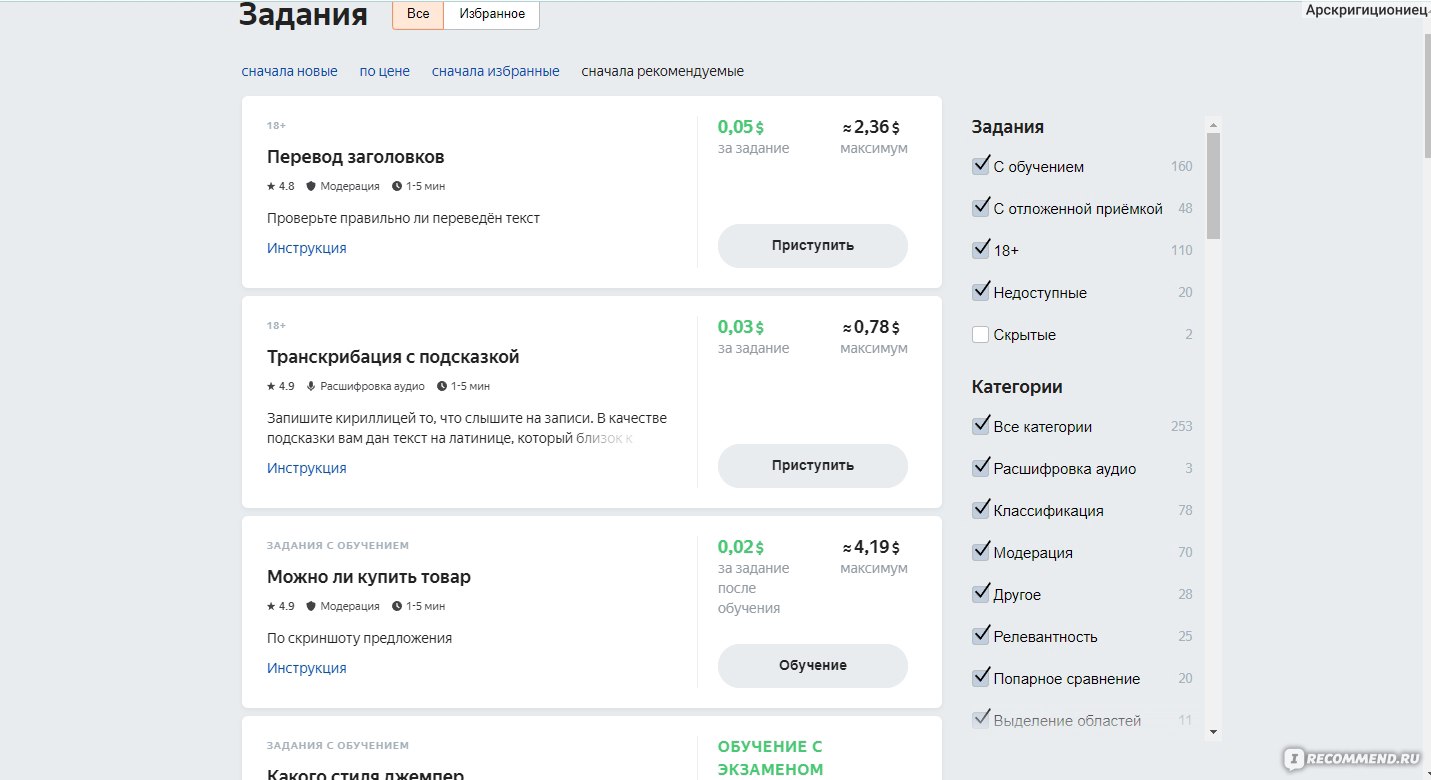Uncheck Расшифровка аудио category

[981, 468]
